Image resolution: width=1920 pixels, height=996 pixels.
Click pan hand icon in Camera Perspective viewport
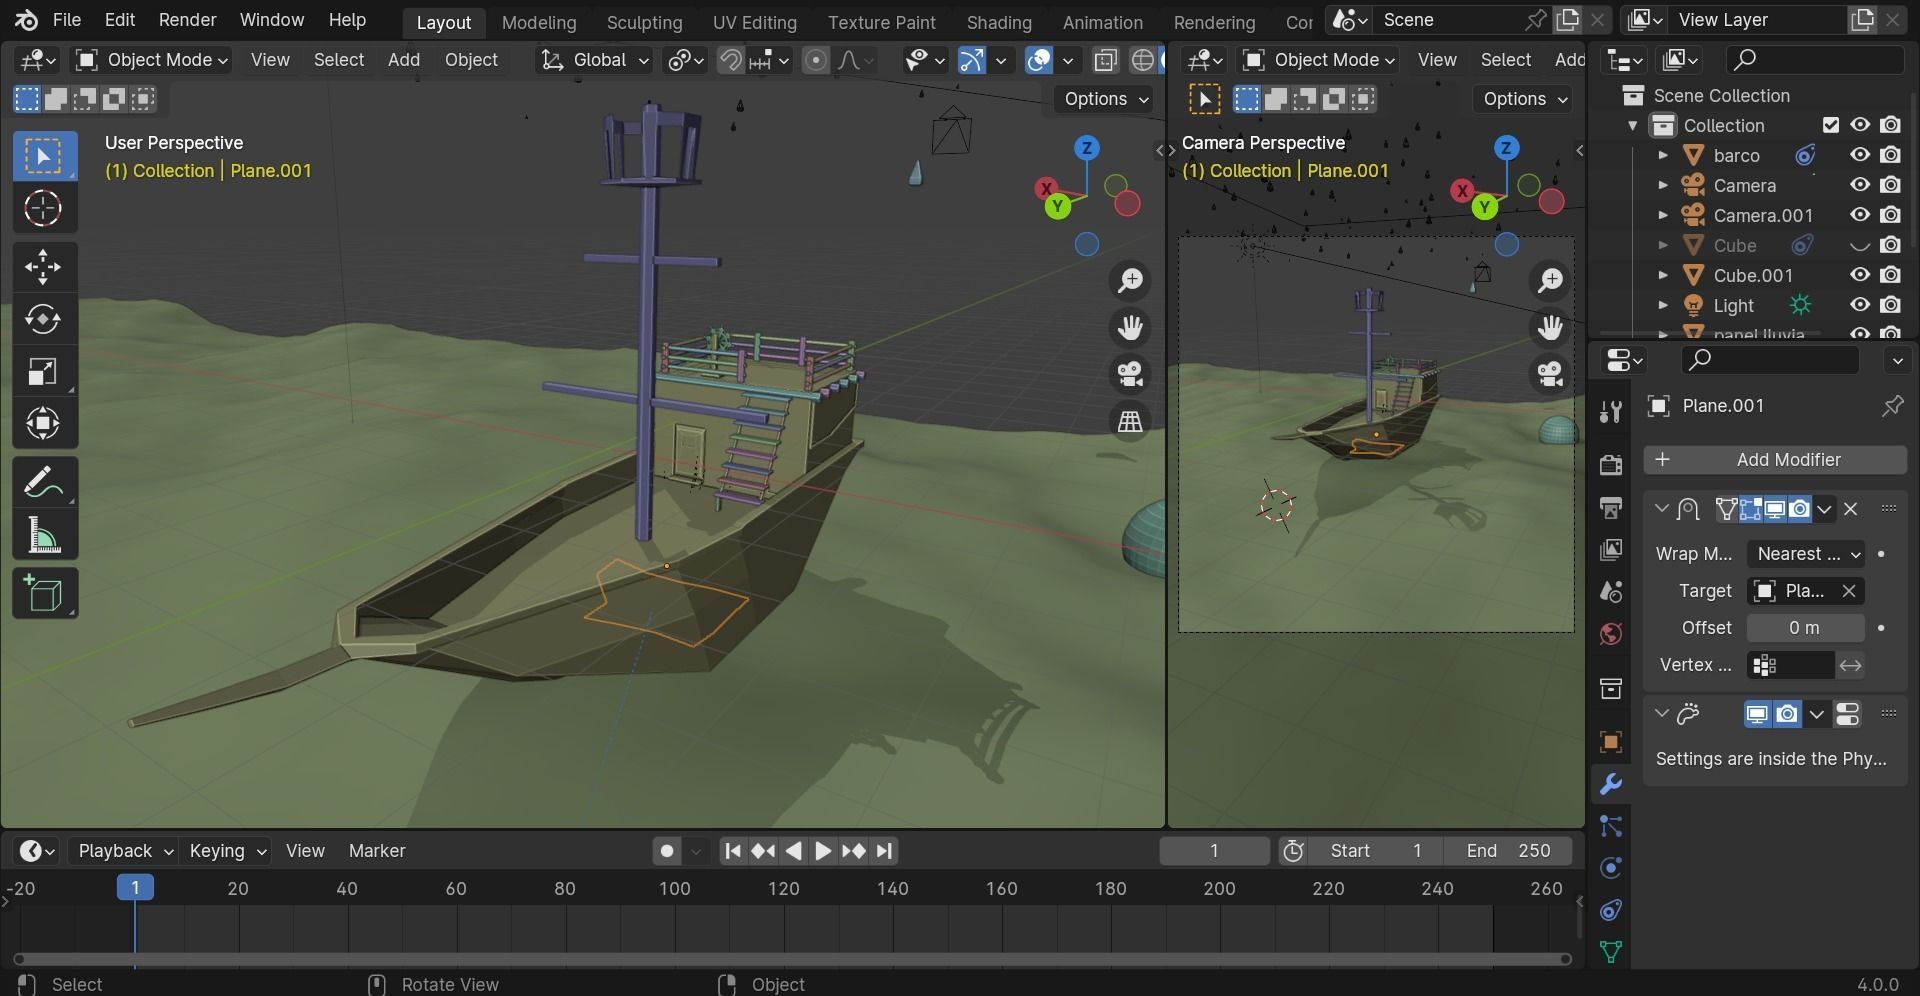pos(1550,328)
